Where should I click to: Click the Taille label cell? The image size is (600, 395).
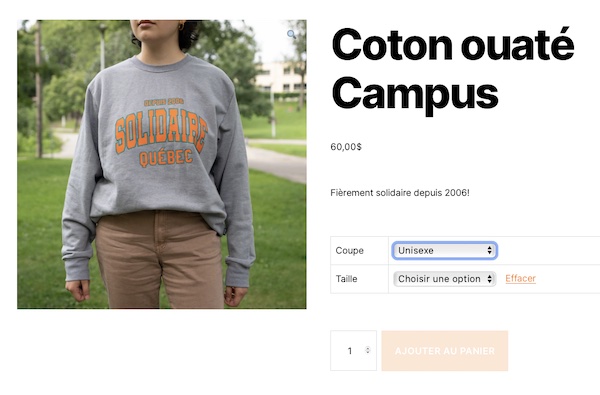359,279
